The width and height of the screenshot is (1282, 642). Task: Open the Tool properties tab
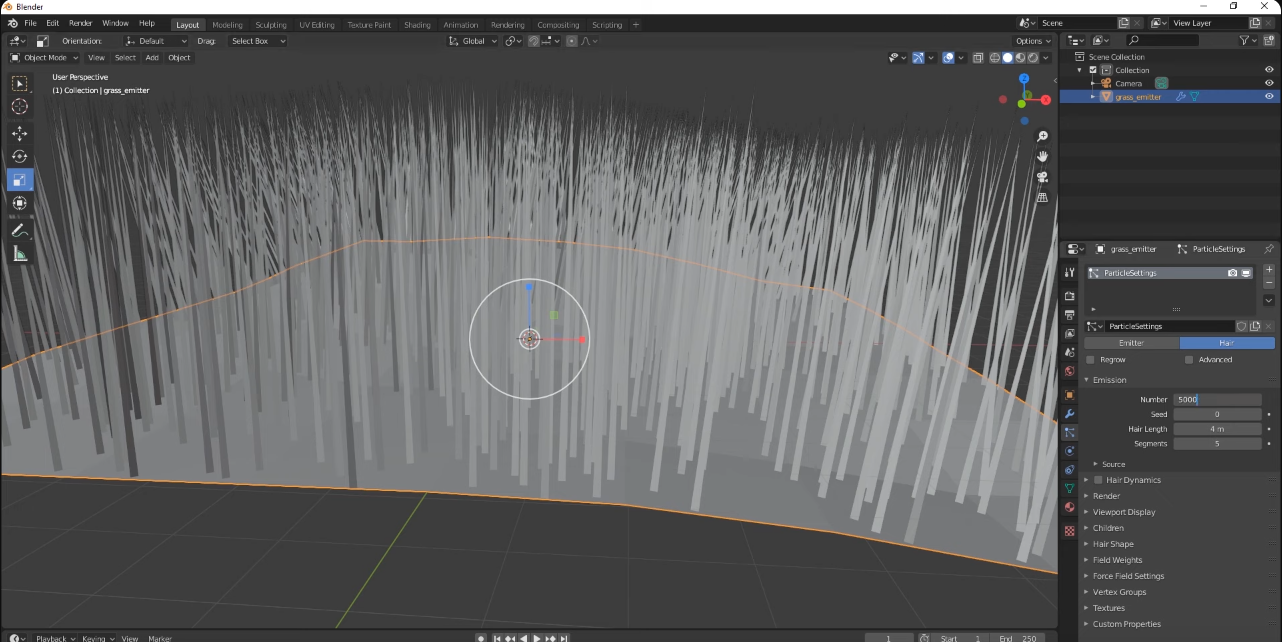pos(1069,272)
